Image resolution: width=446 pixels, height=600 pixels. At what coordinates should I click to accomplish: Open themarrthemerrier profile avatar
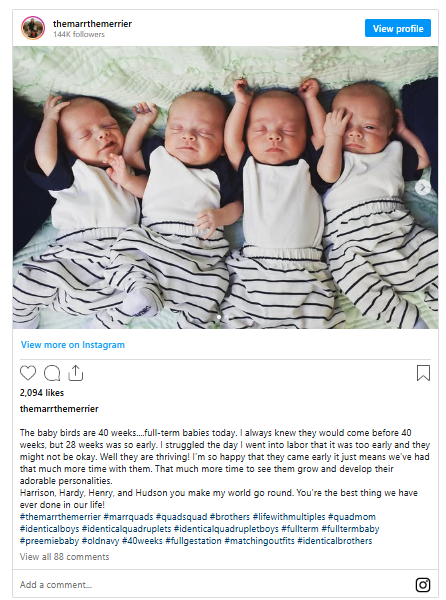(x=33, y=28)
